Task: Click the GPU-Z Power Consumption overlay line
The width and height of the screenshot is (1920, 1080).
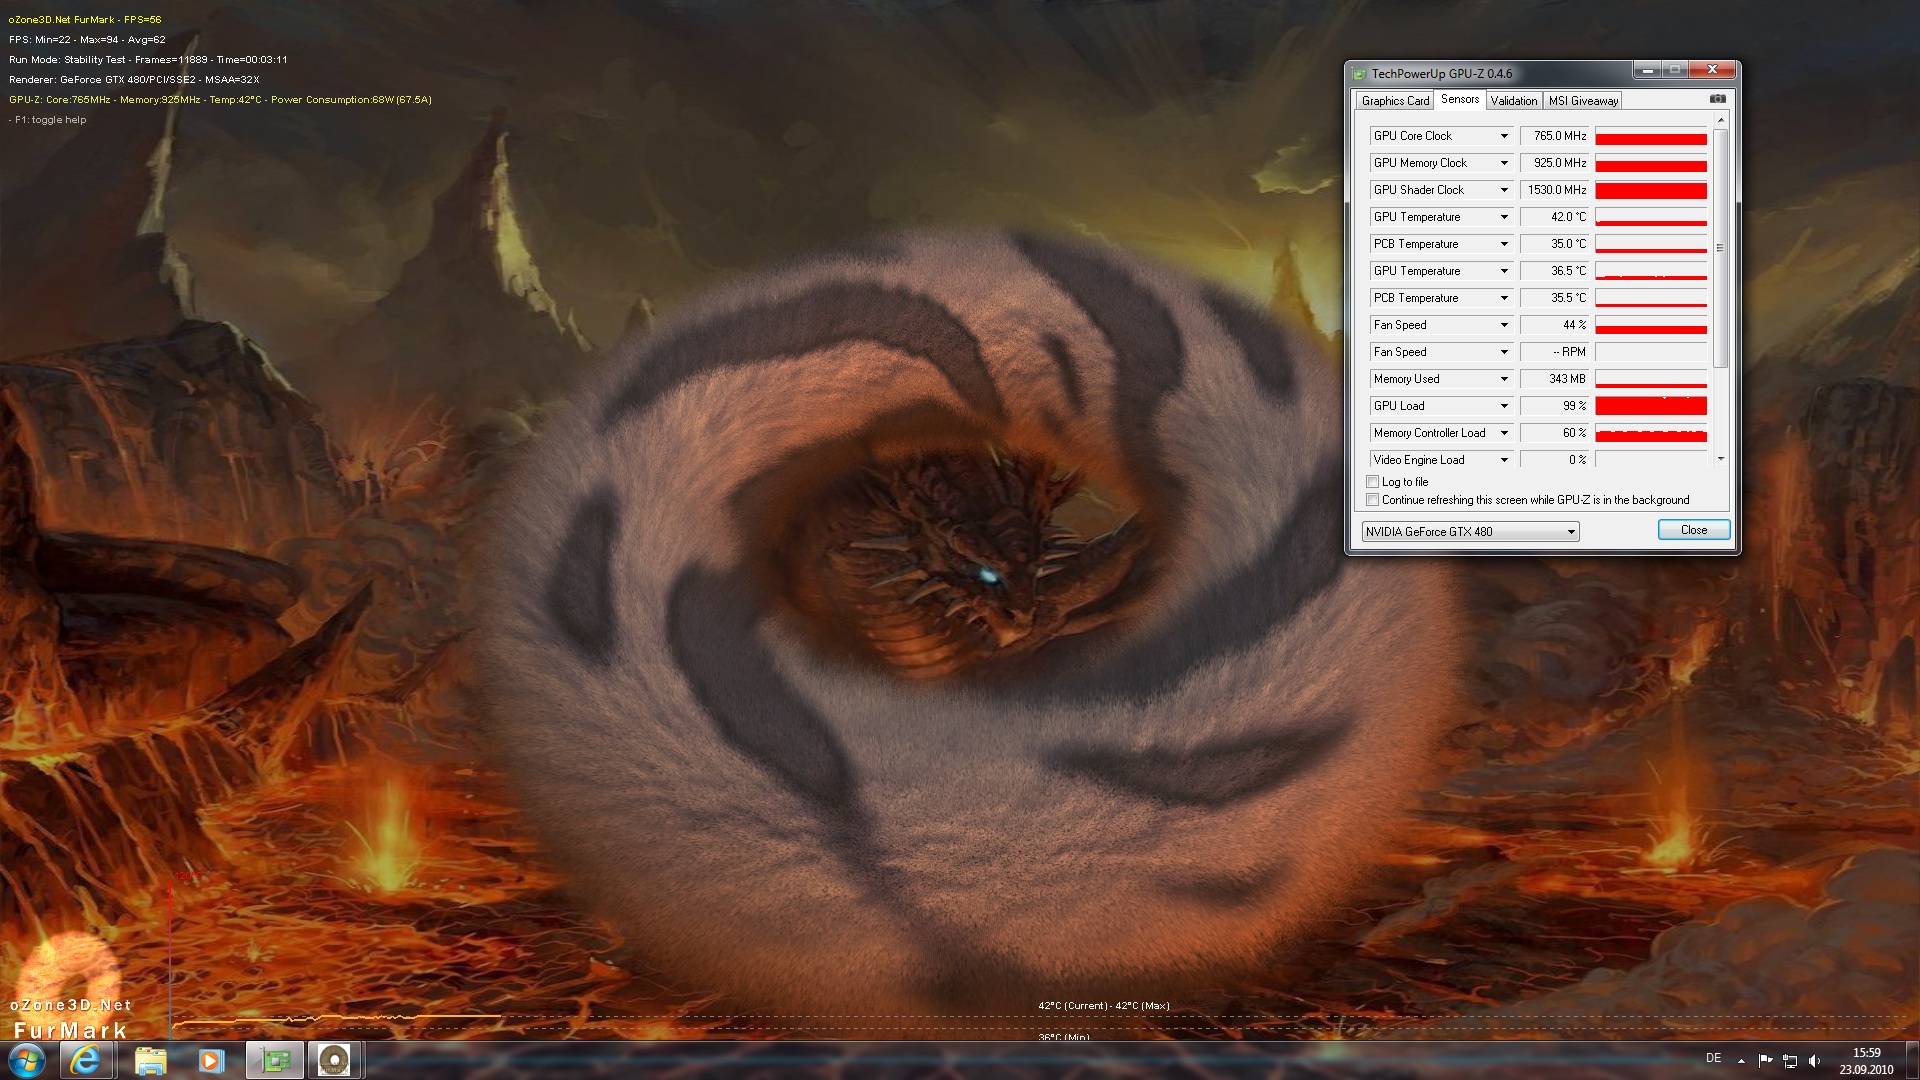Action: pyautogui.click(x=220, y=100)
